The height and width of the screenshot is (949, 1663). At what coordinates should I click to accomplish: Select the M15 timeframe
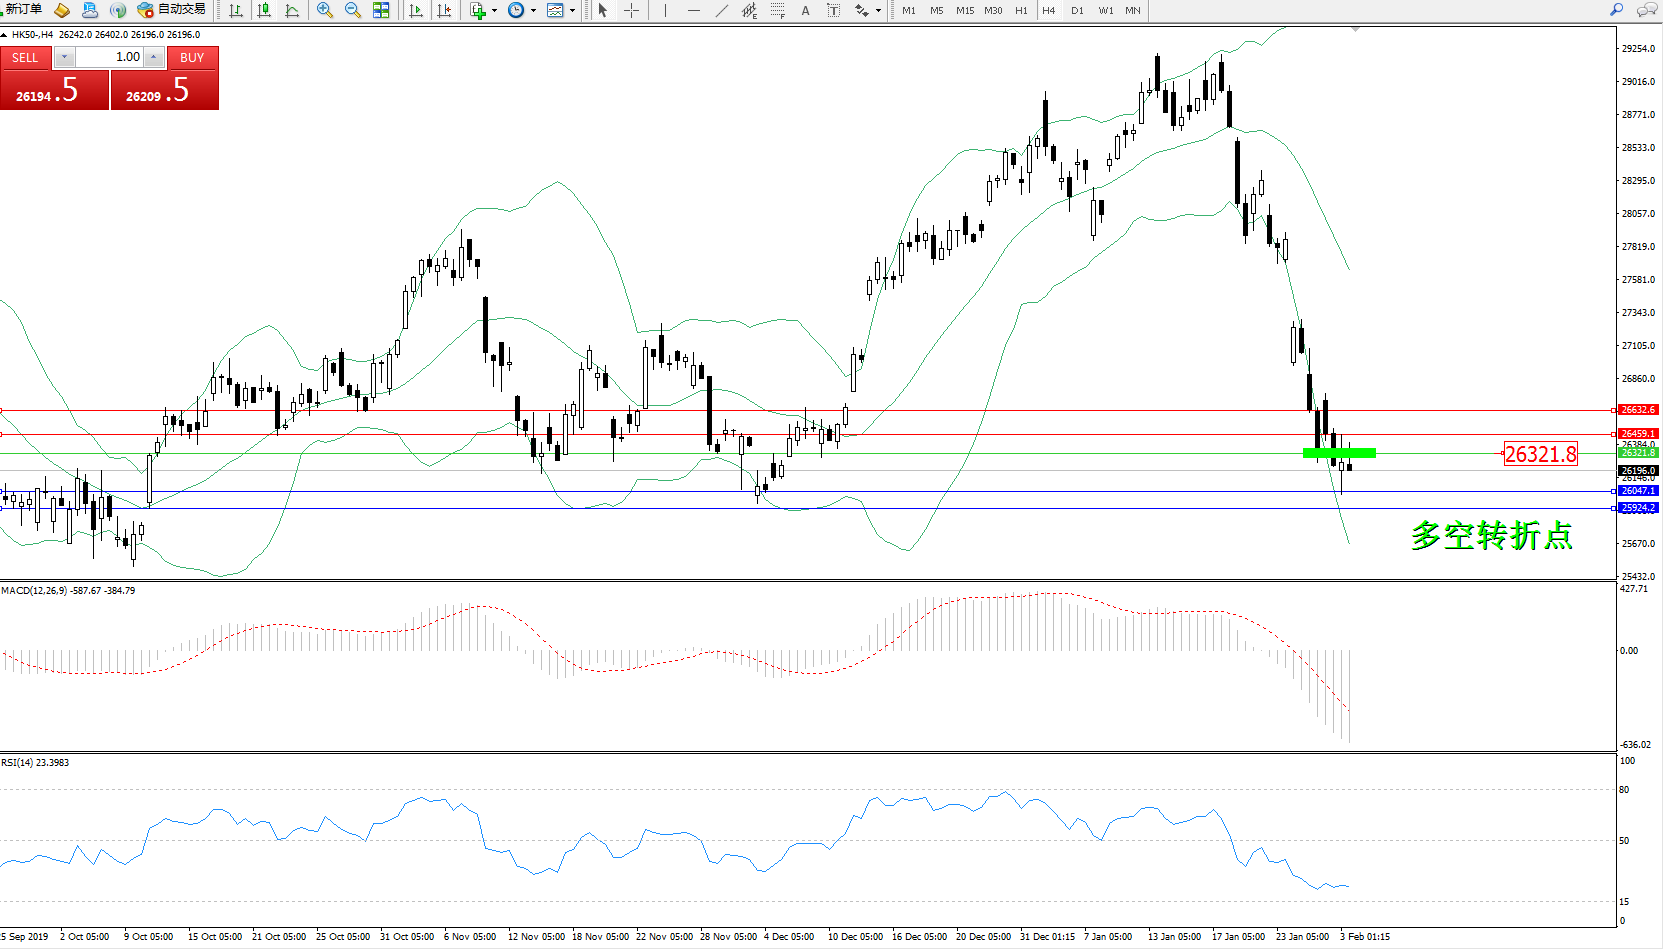[964, 10]
